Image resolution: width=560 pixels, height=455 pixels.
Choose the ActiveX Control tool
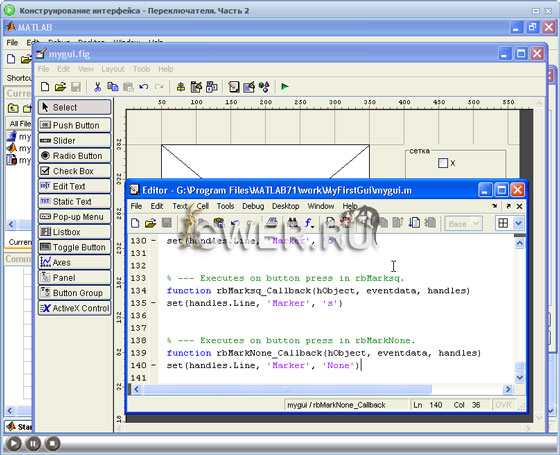tap(75, 308)
